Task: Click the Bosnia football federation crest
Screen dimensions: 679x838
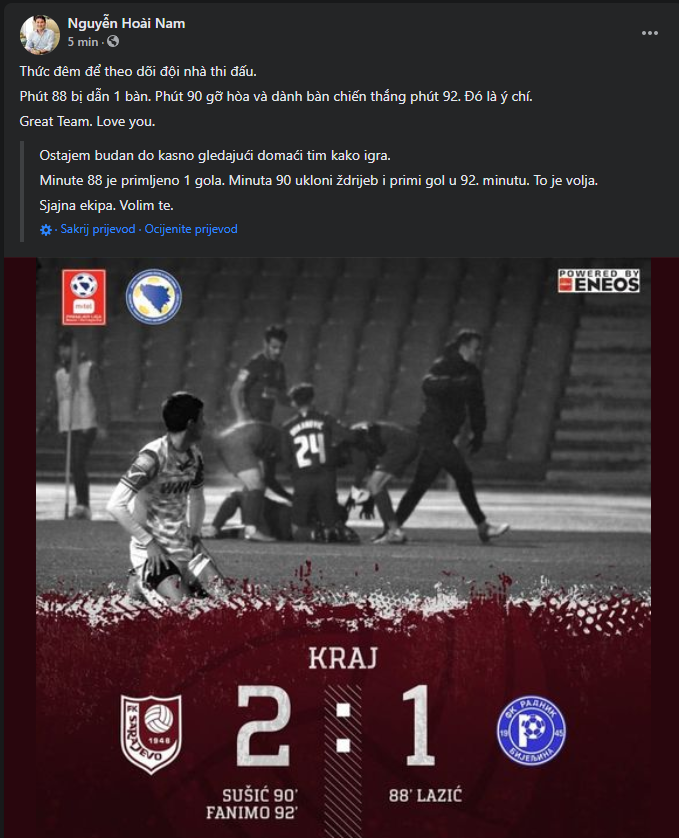Action: pos(154,297)
